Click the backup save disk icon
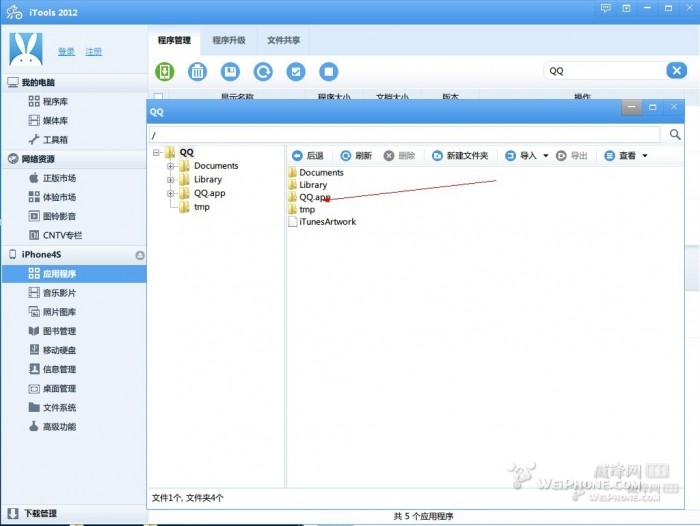Viewport: 700px width, 526px height. pyautogui.click(x=230, y=71)
